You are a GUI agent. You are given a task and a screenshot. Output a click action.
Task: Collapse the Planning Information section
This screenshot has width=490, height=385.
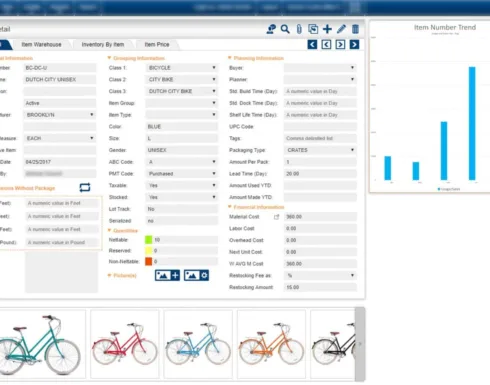tap(230, 58)
